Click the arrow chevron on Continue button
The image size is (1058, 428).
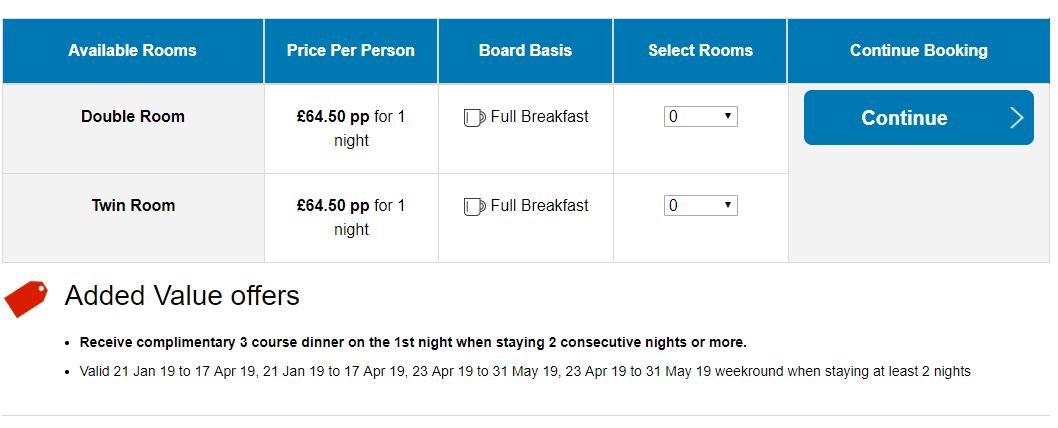pos(1017,118)
